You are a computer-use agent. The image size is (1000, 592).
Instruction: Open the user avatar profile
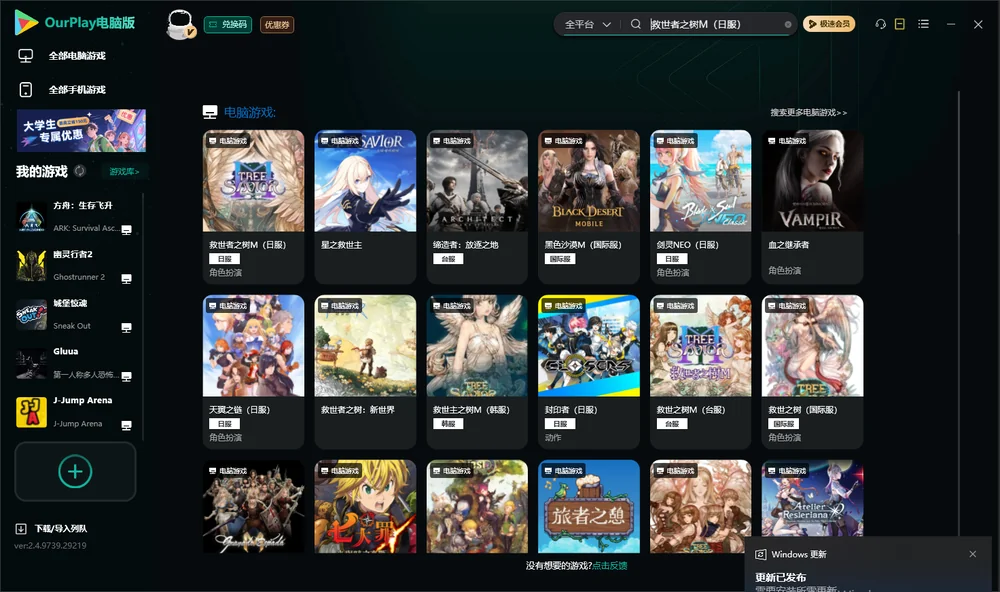pyautogui.click(x=180, y=24)
